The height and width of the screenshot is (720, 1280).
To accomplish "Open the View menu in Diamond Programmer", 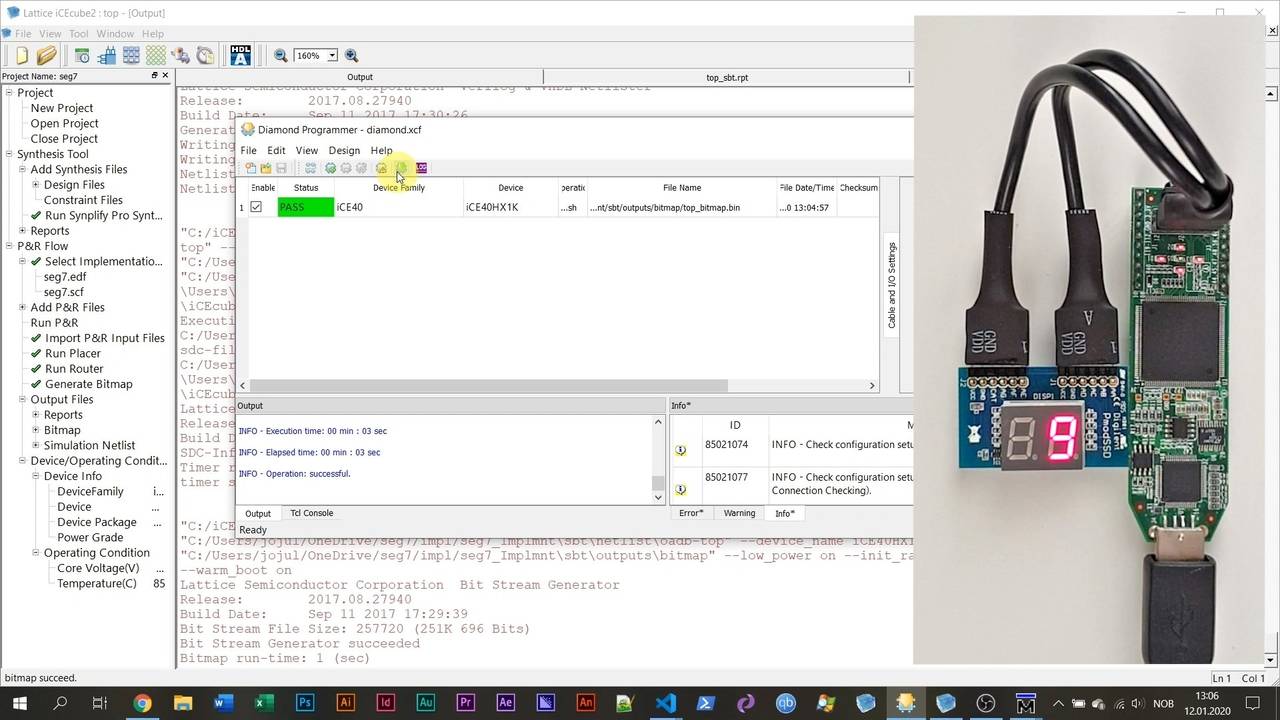I will [307, 150].
